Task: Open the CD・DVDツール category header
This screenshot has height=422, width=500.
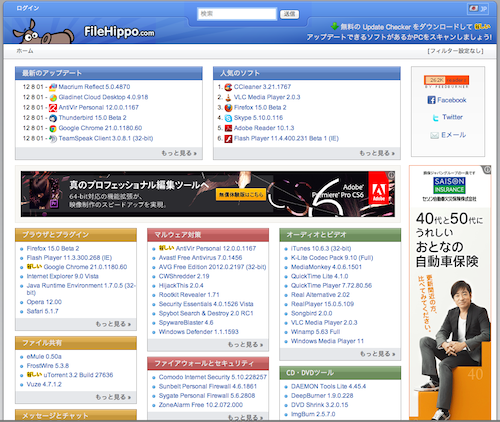Action: pos(340,373)
